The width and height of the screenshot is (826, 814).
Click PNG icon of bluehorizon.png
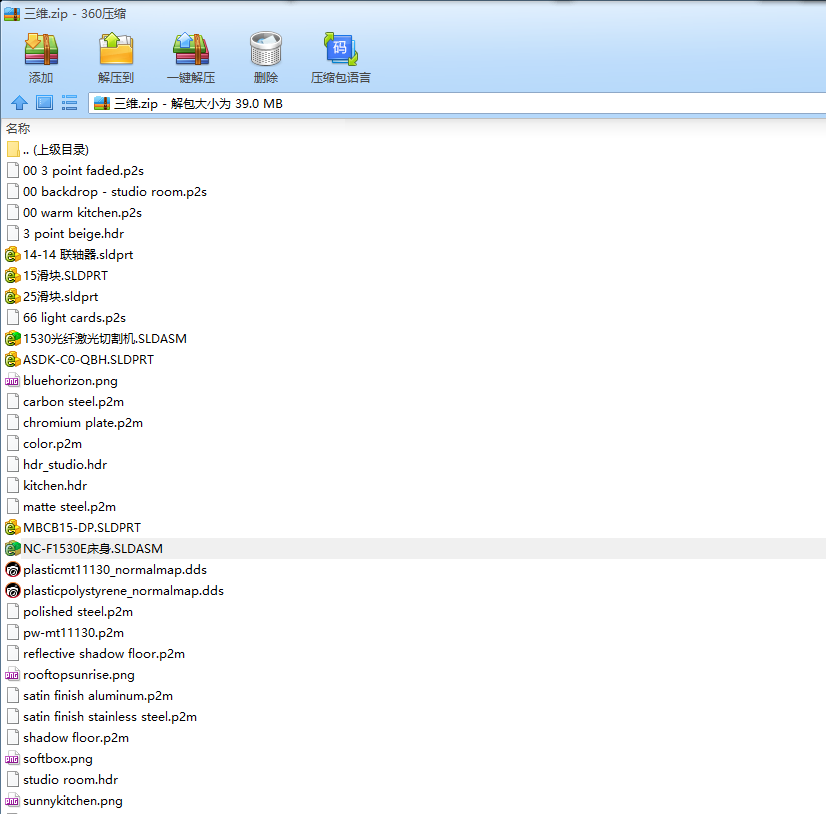12,381
